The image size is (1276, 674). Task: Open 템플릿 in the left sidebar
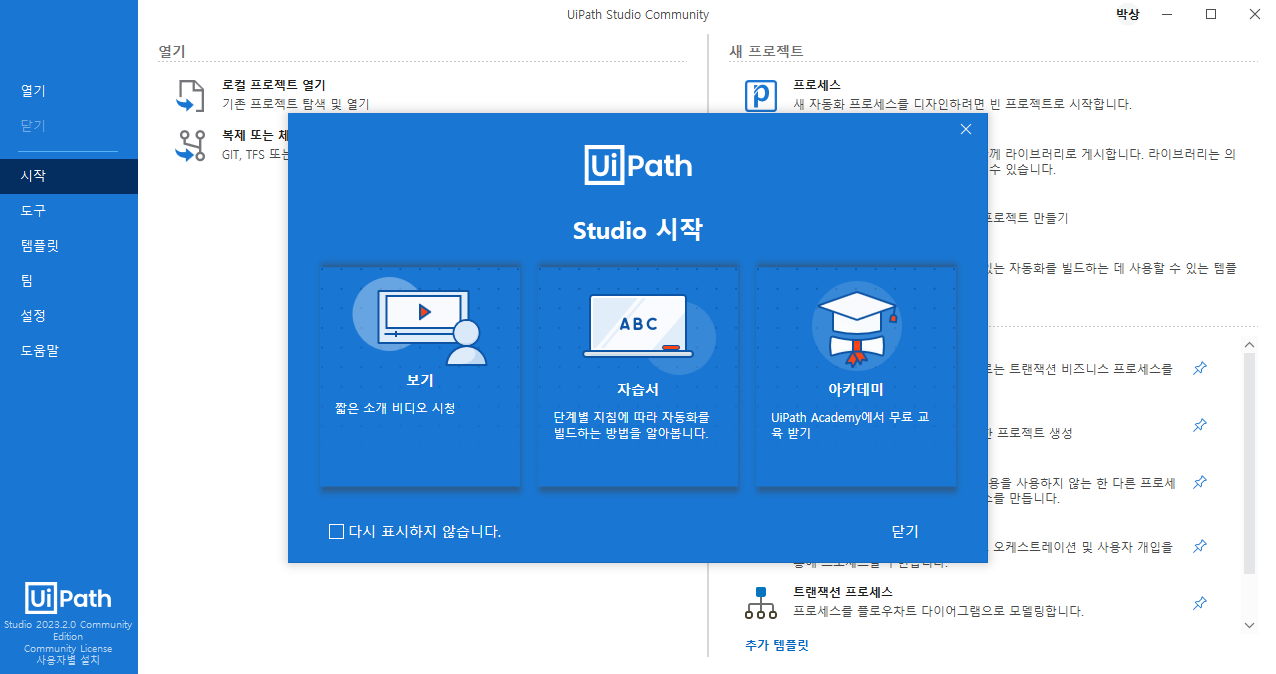click(69, 246)
